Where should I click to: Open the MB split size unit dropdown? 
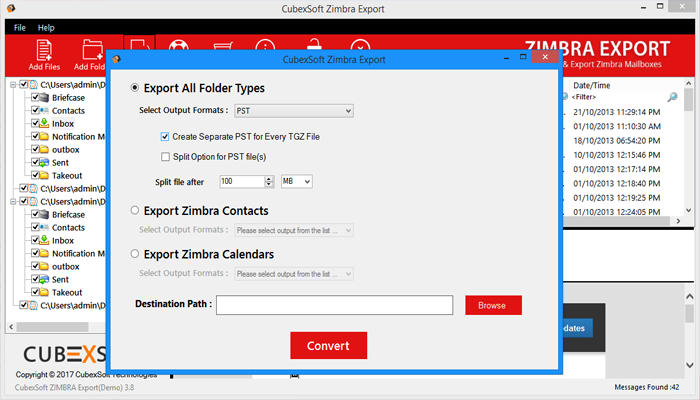click(x=296, y=181)
